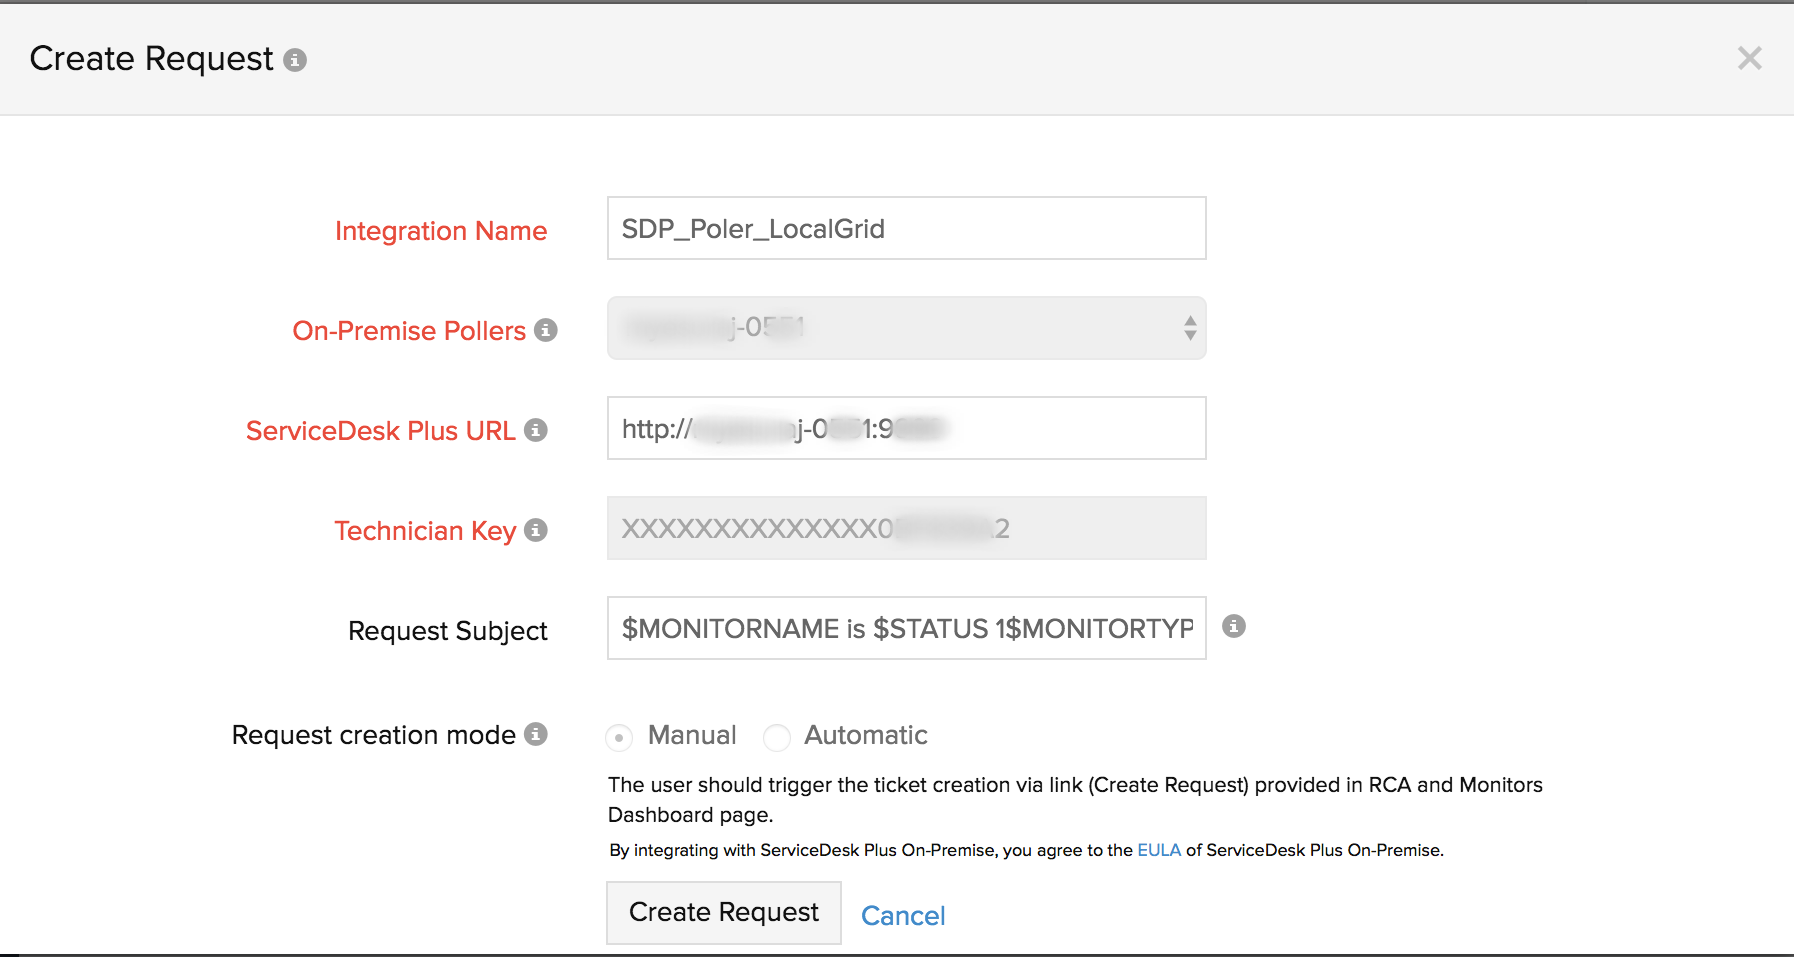Click the Integration Name input showing SDP_Poler_LocalGrid
The image size is (1794, 957).
pyautogui.click(x=905, y=228)
